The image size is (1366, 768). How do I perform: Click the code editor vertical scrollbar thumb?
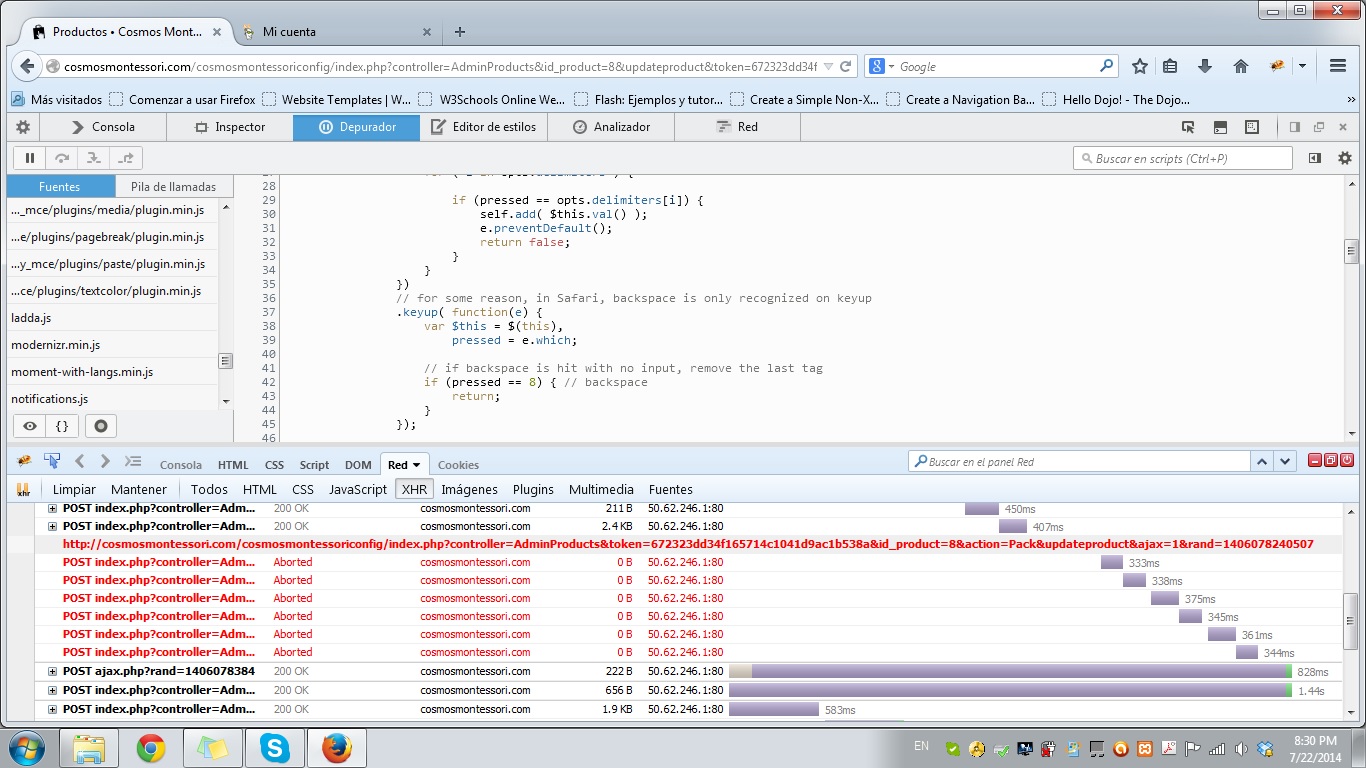[1351, 252]
